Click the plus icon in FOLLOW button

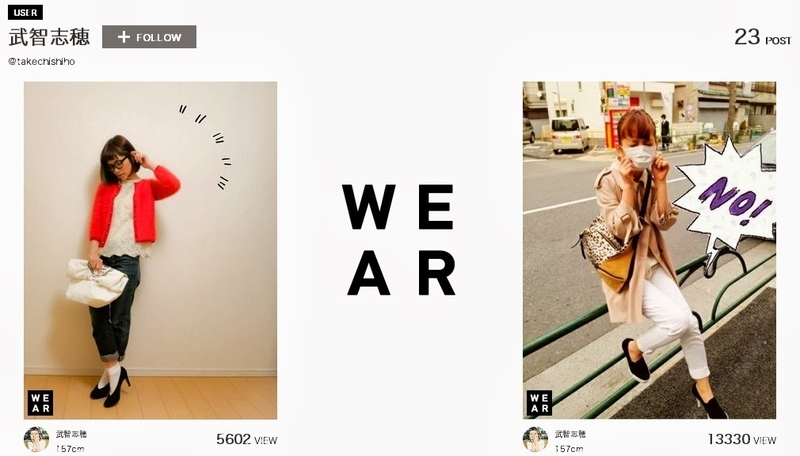(123, 37)
